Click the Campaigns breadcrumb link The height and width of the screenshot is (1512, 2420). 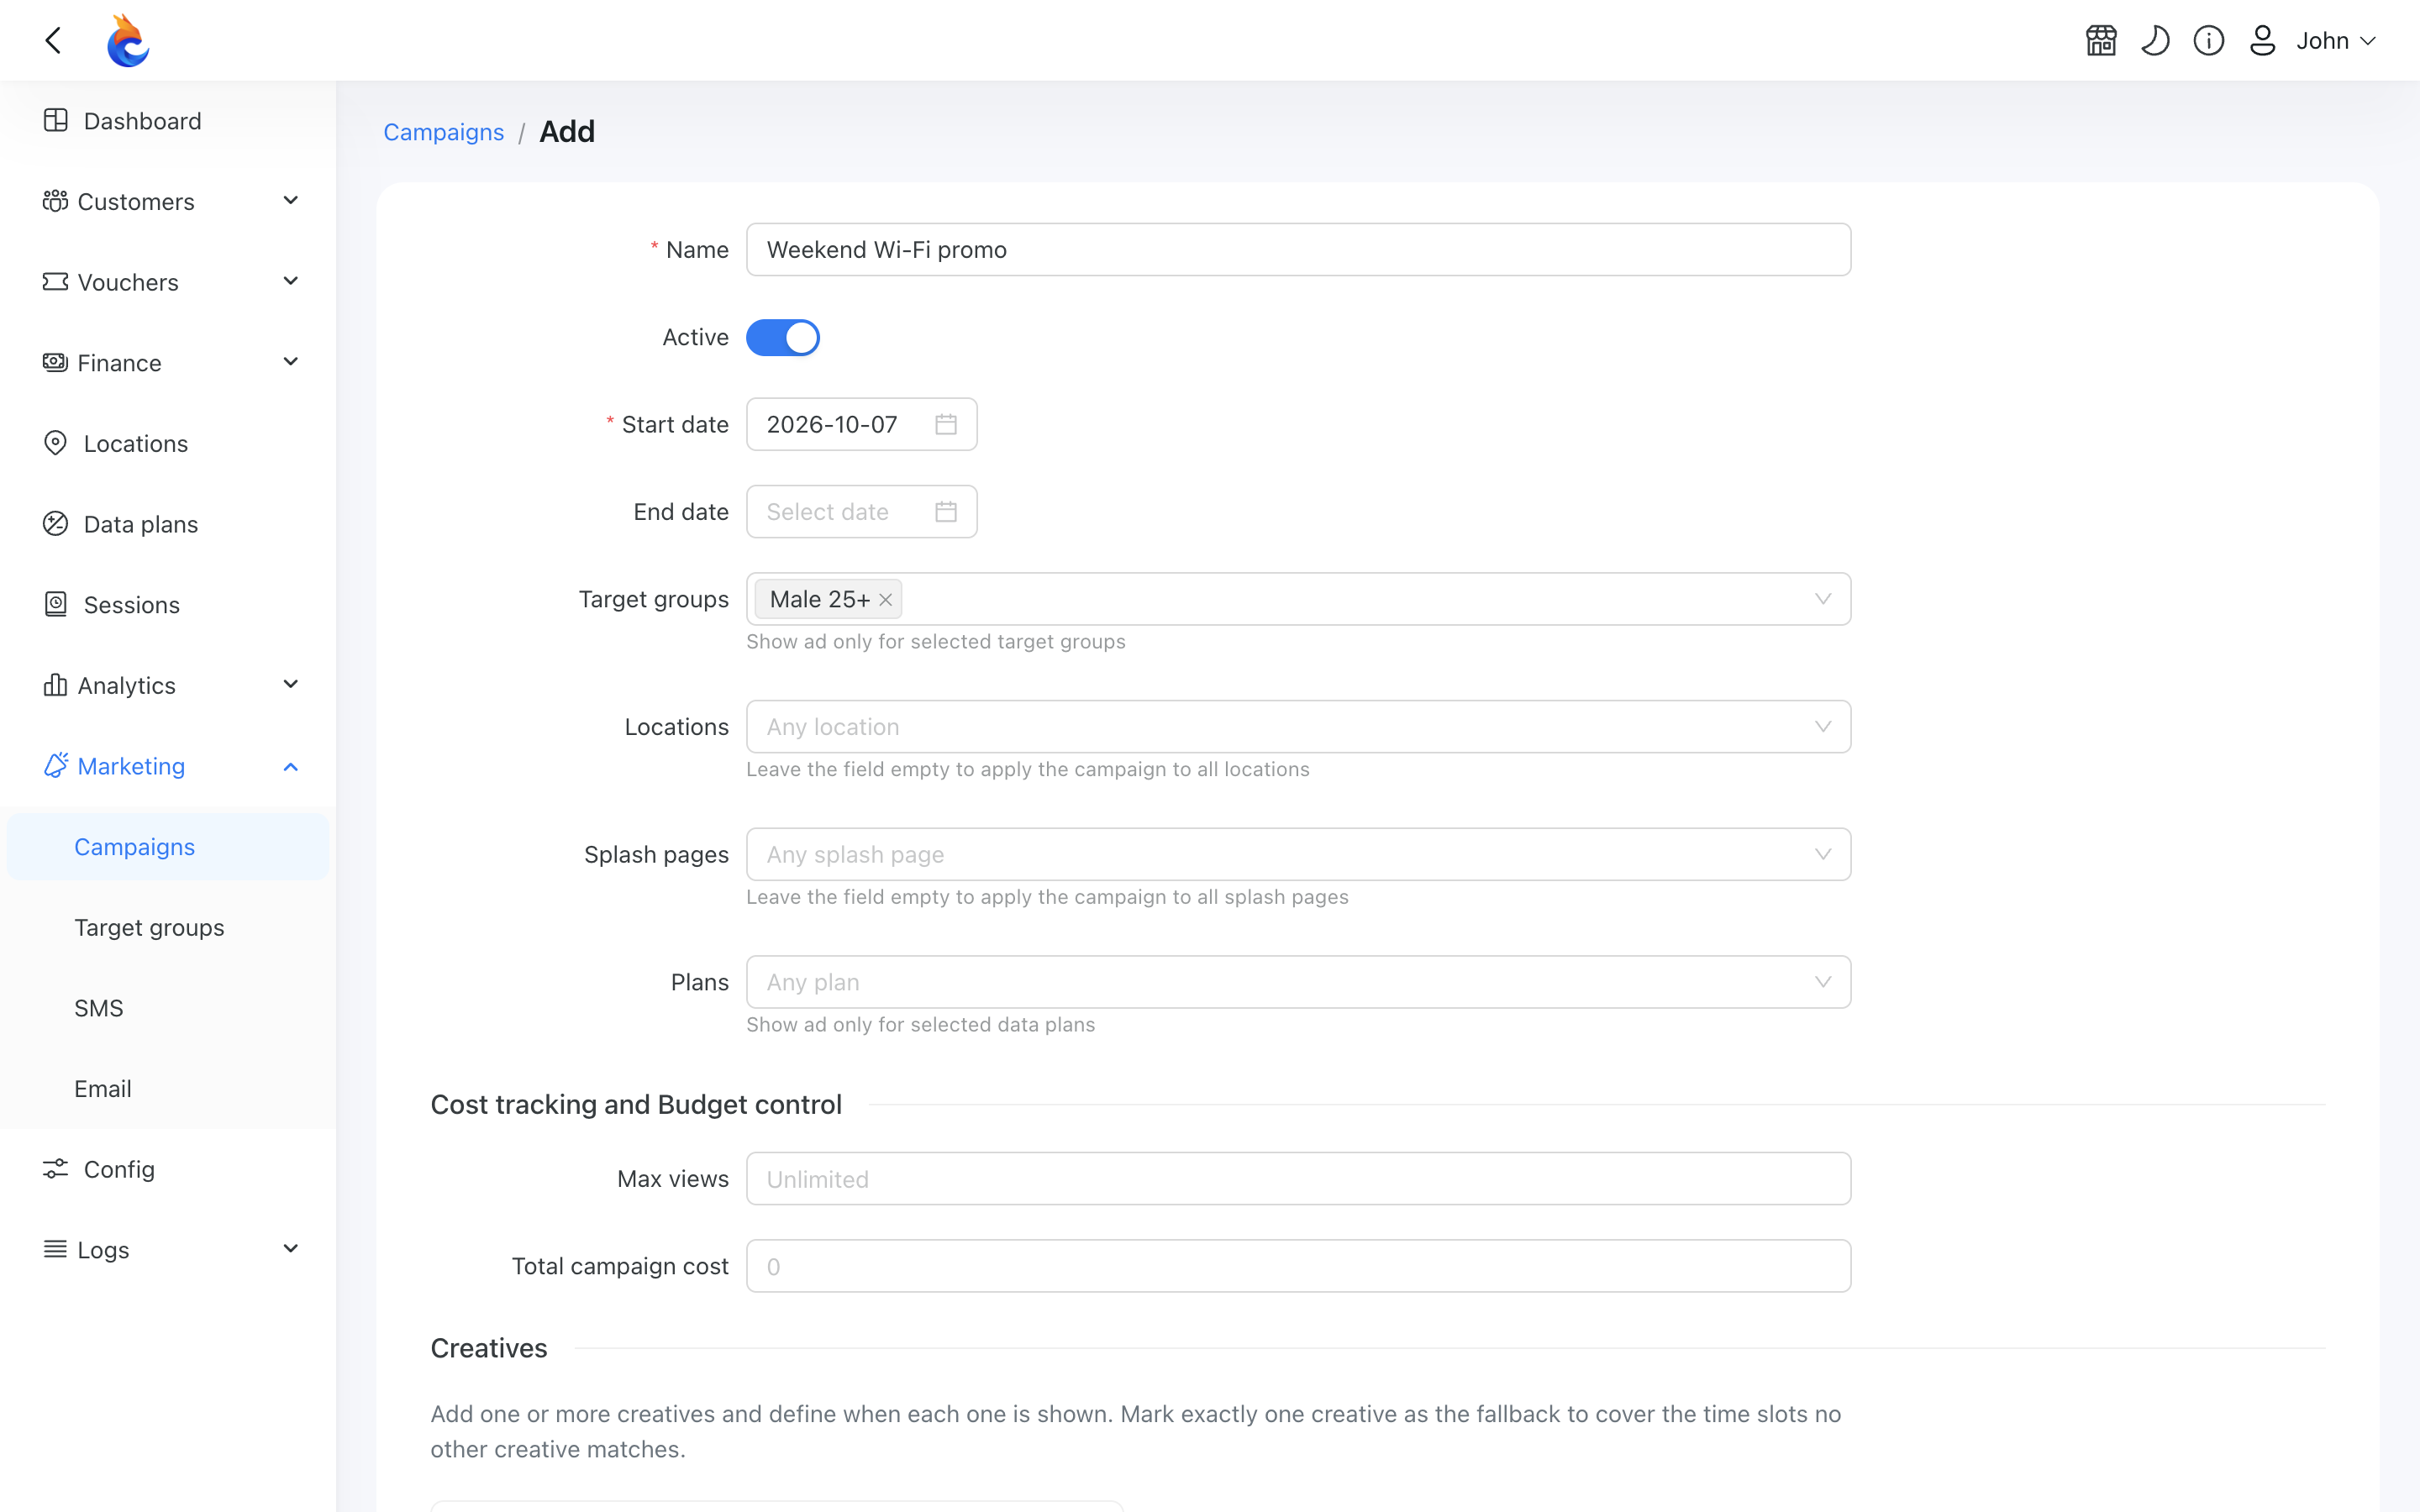pyautogui.click(x=443, y=132)
